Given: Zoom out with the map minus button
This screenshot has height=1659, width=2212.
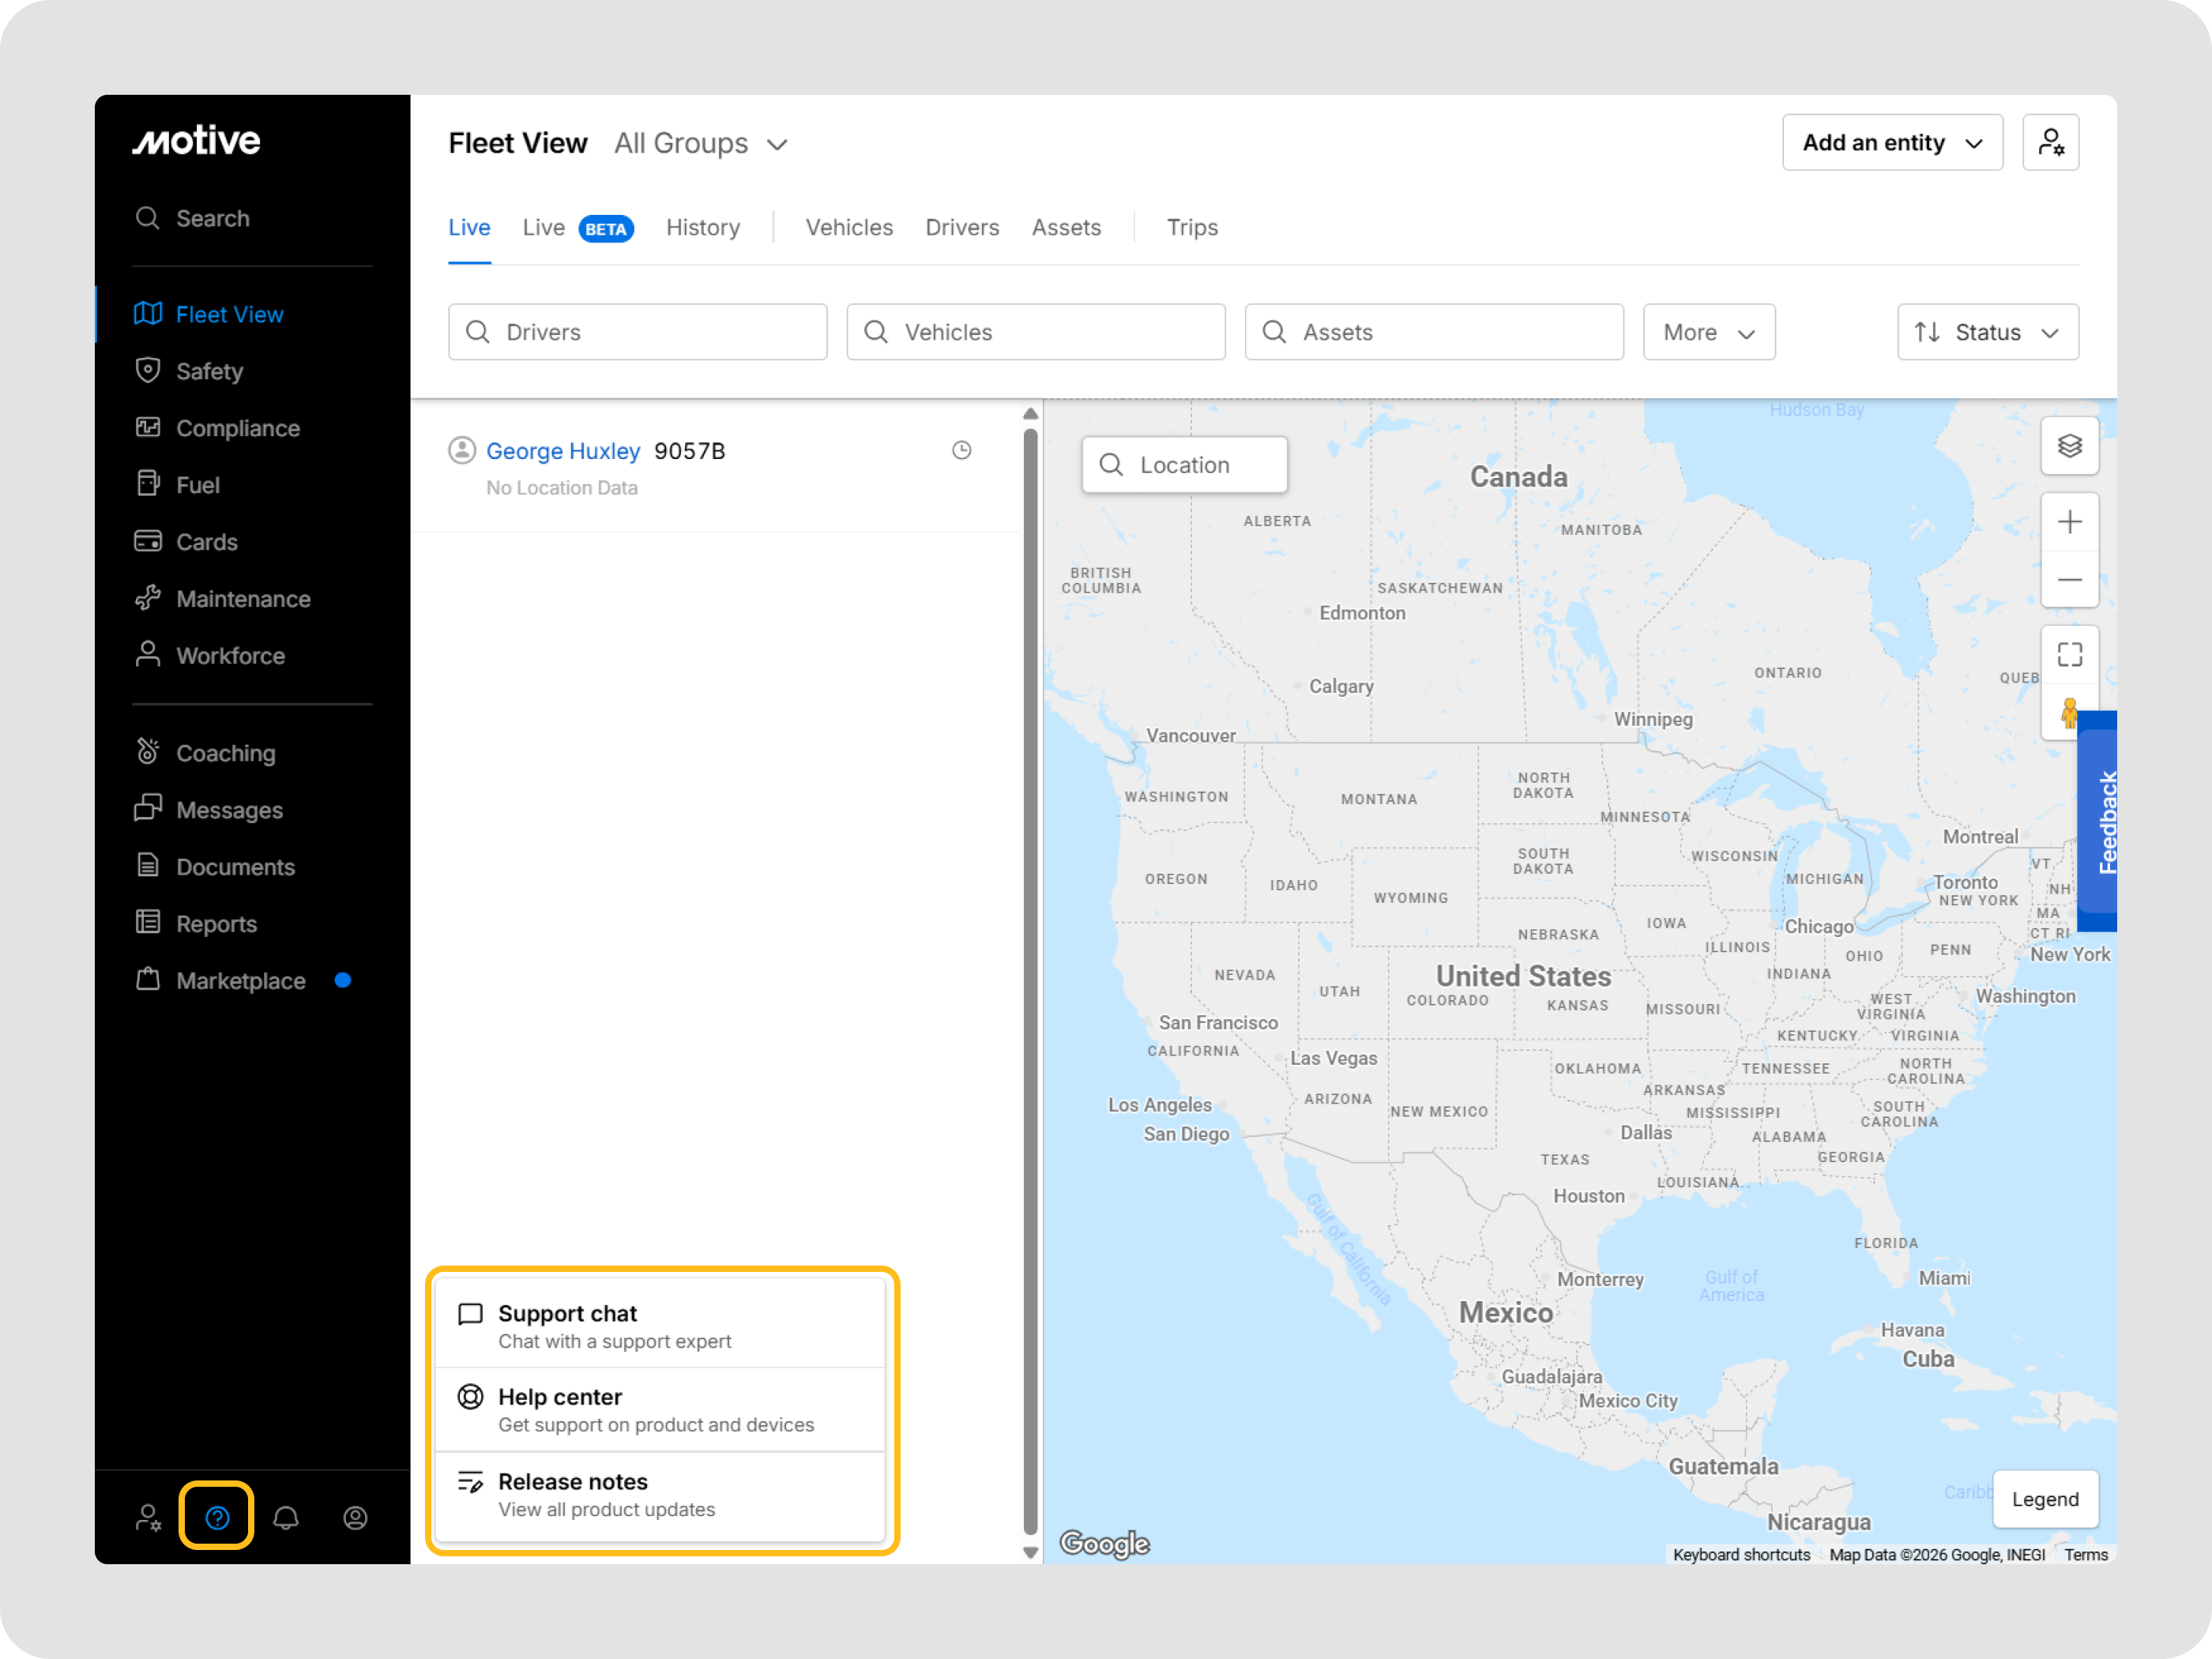Looking at the screenshot, I should point(2069,580).
